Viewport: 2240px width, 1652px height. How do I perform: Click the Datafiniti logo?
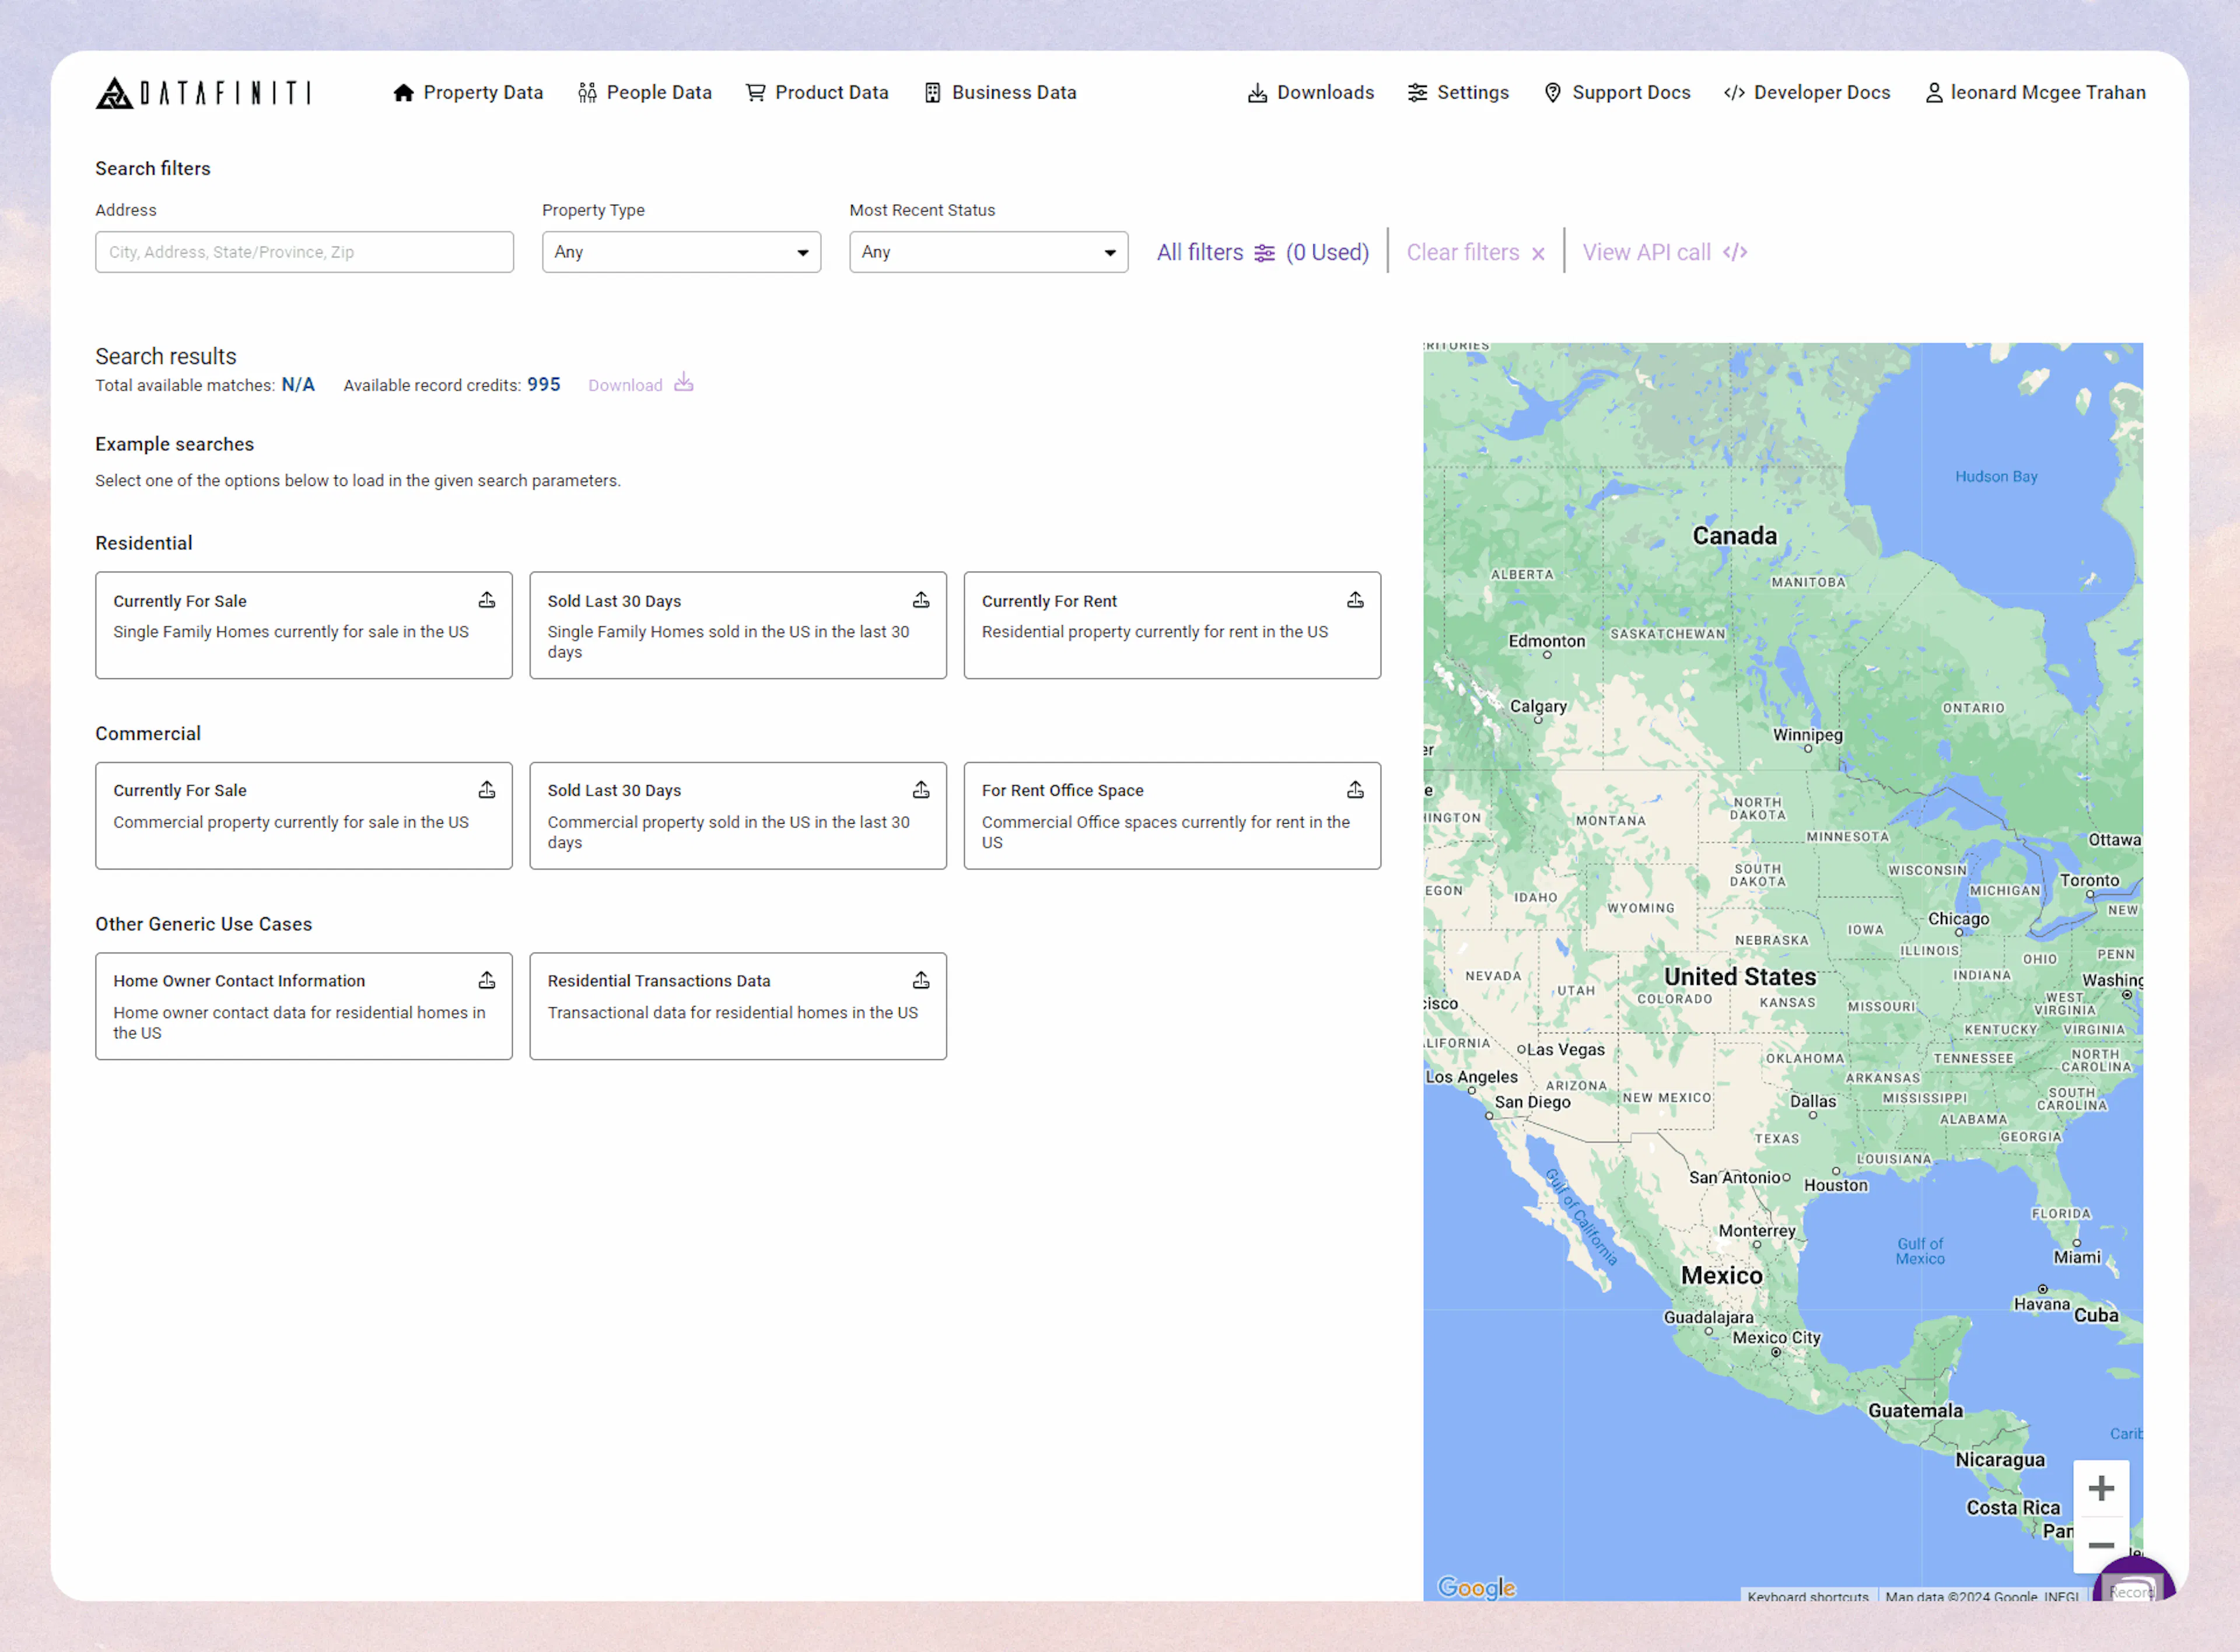point(203,93)
